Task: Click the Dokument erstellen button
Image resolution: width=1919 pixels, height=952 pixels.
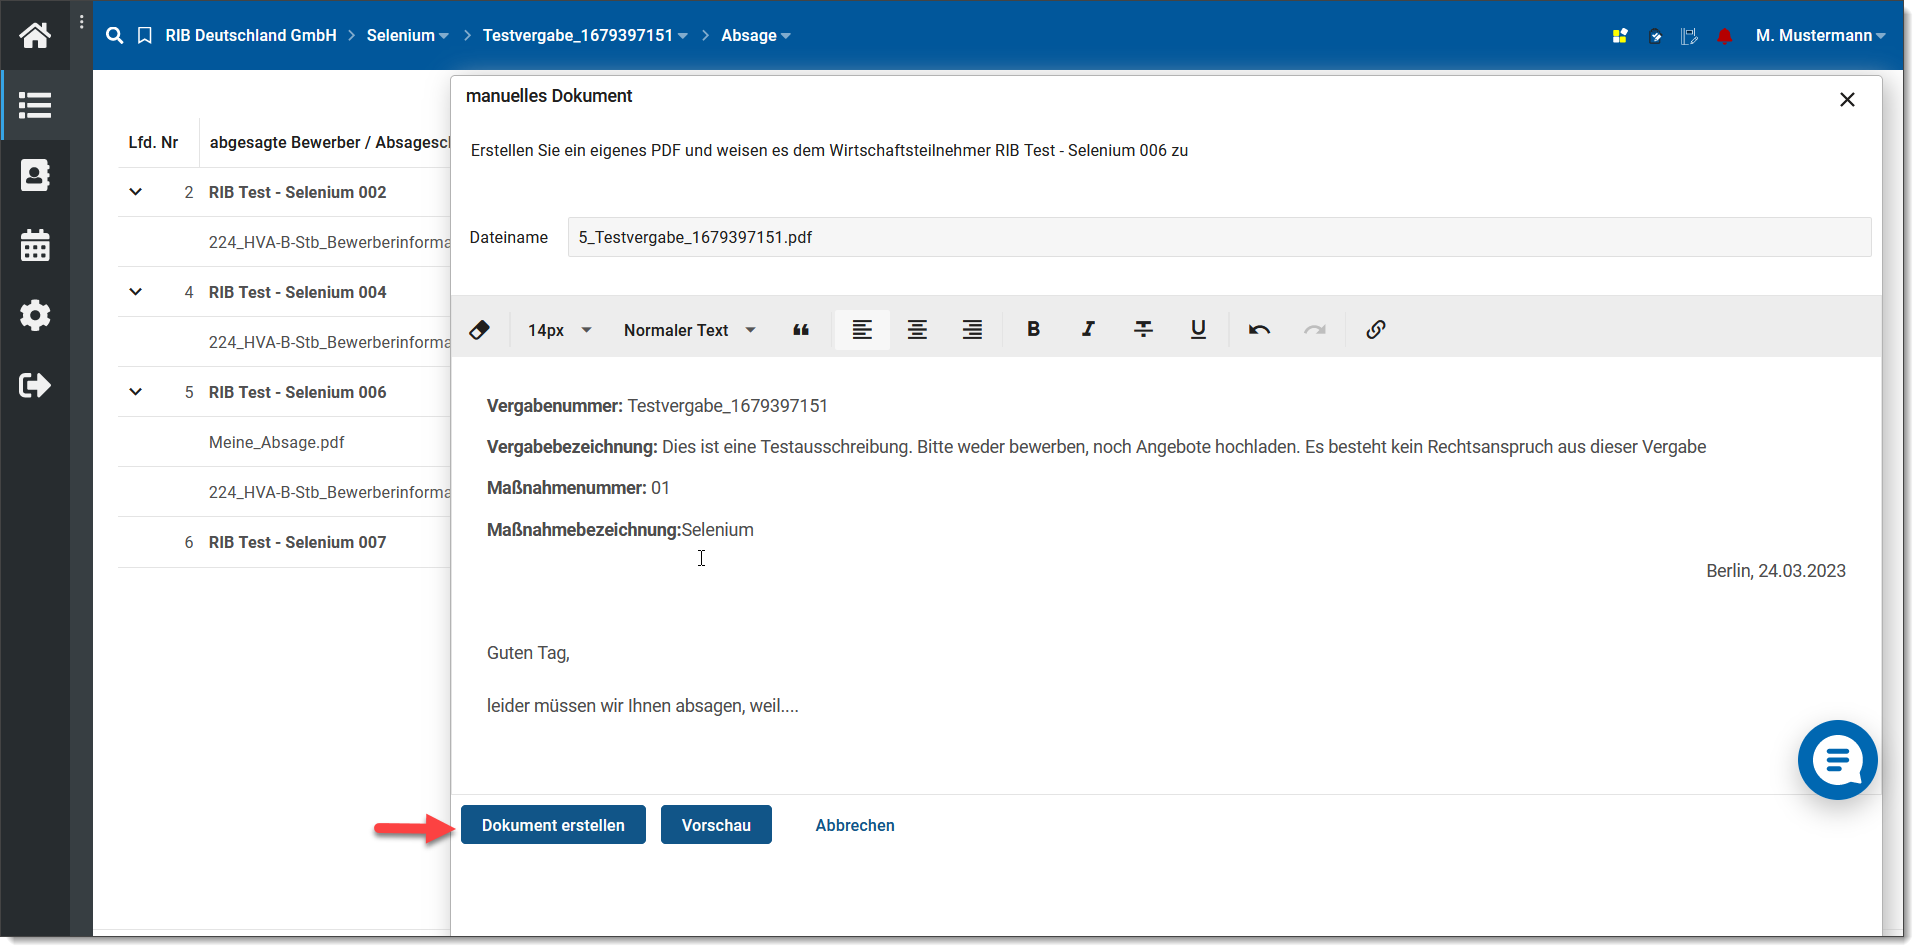Action: coord(553,825)
